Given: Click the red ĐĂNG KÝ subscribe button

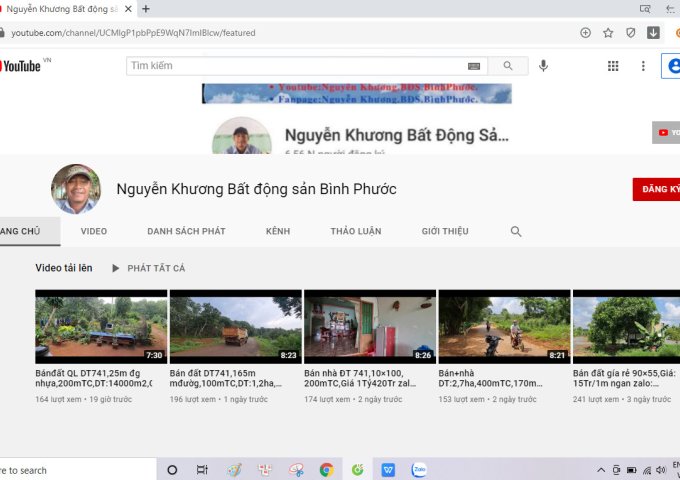Looking at the screenshot, I should tap(656, 189).
